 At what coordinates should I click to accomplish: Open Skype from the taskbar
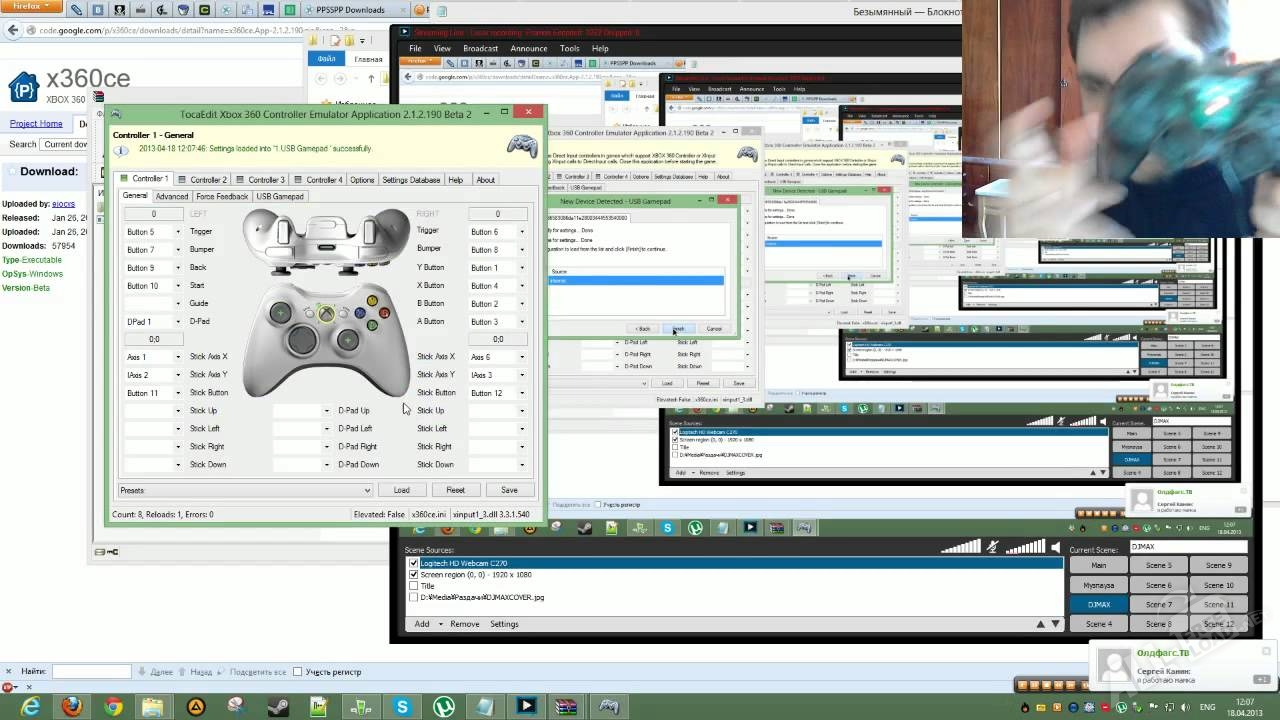click(x=402, y=706)
